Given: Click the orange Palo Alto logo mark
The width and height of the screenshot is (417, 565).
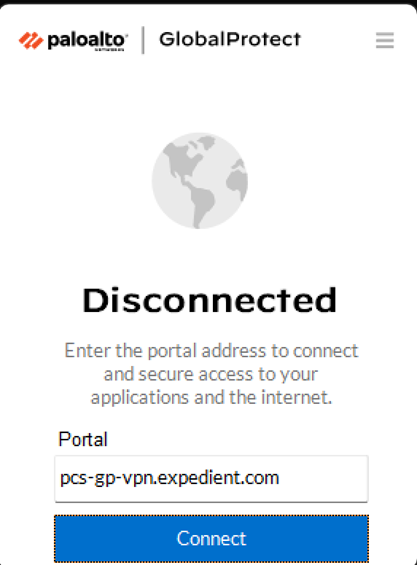Looking at the screenshot, I should coord(31,40).
